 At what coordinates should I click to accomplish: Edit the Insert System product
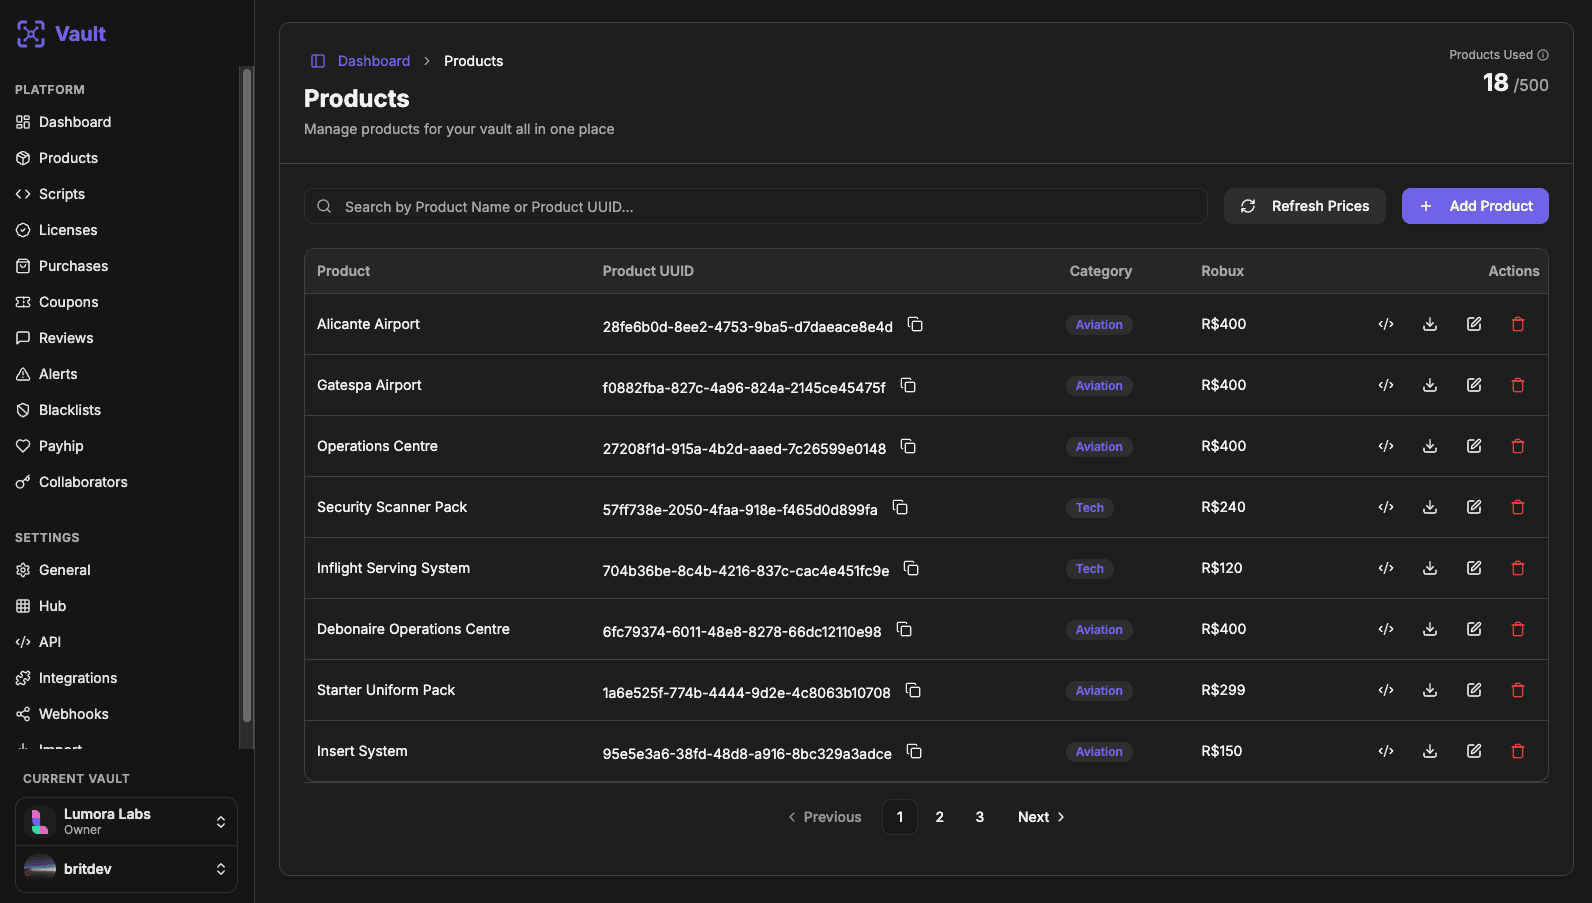(1474, 751)
